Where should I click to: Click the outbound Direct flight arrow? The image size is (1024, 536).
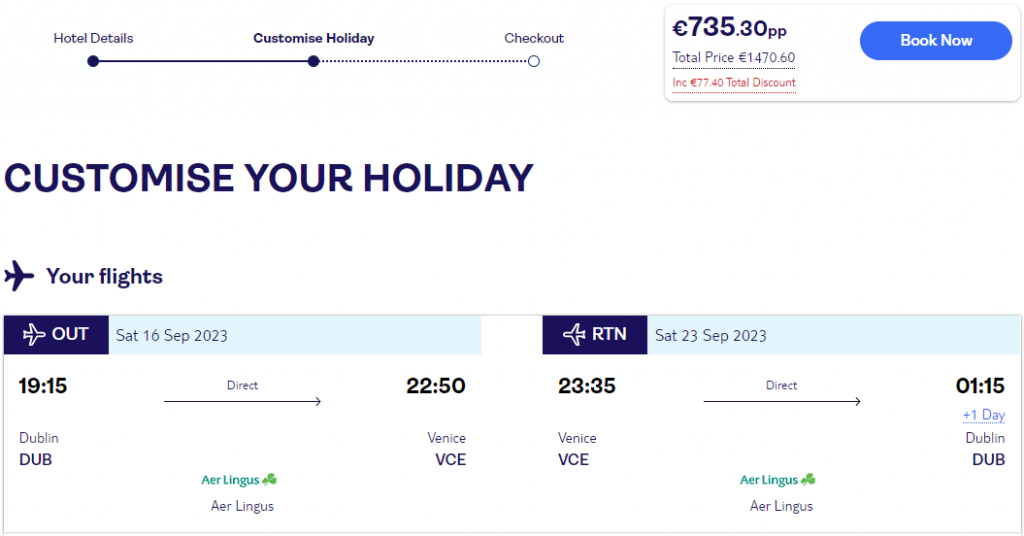pyautogui.click(x=242, y=401)
